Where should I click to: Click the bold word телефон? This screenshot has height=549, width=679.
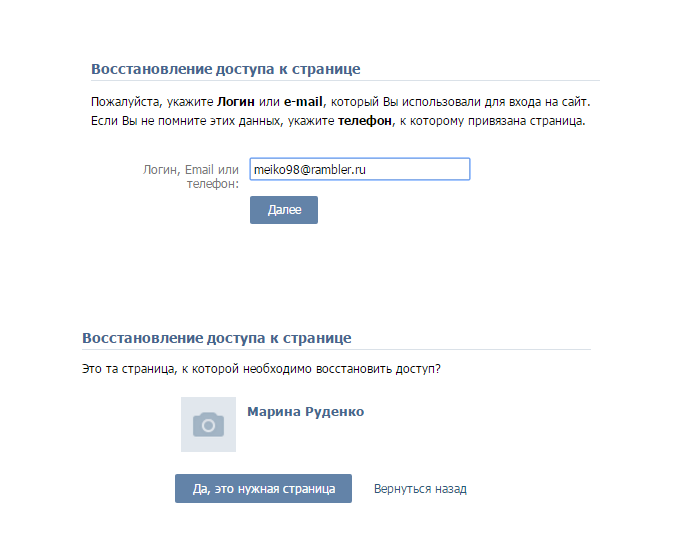365,121
